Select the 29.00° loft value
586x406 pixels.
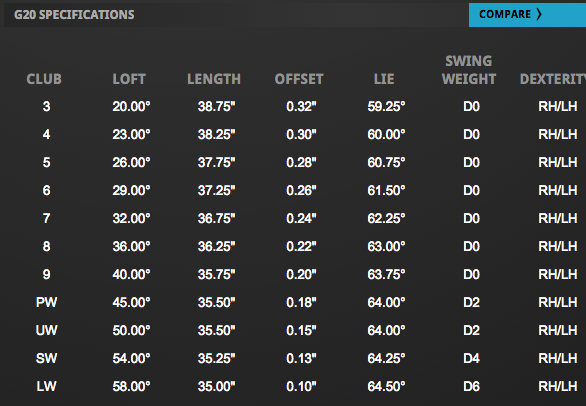131,190
